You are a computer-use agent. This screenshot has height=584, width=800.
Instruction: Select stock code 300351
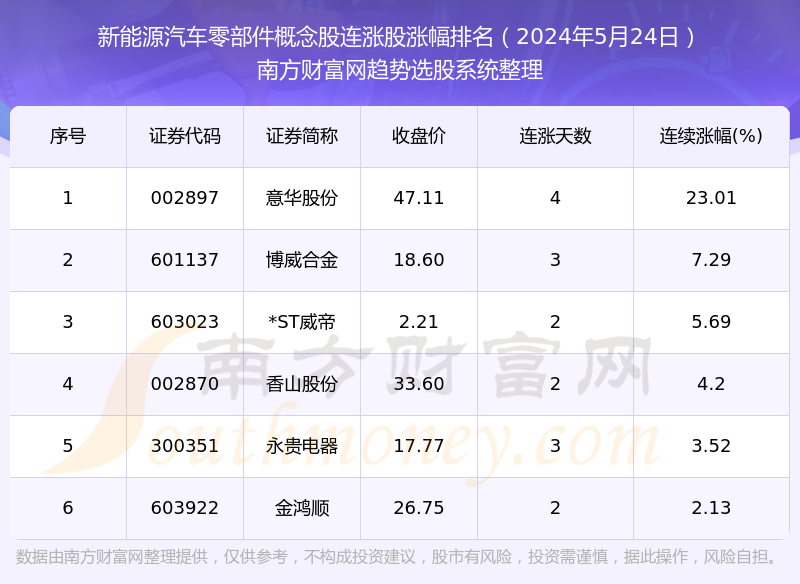pos(185,446)
